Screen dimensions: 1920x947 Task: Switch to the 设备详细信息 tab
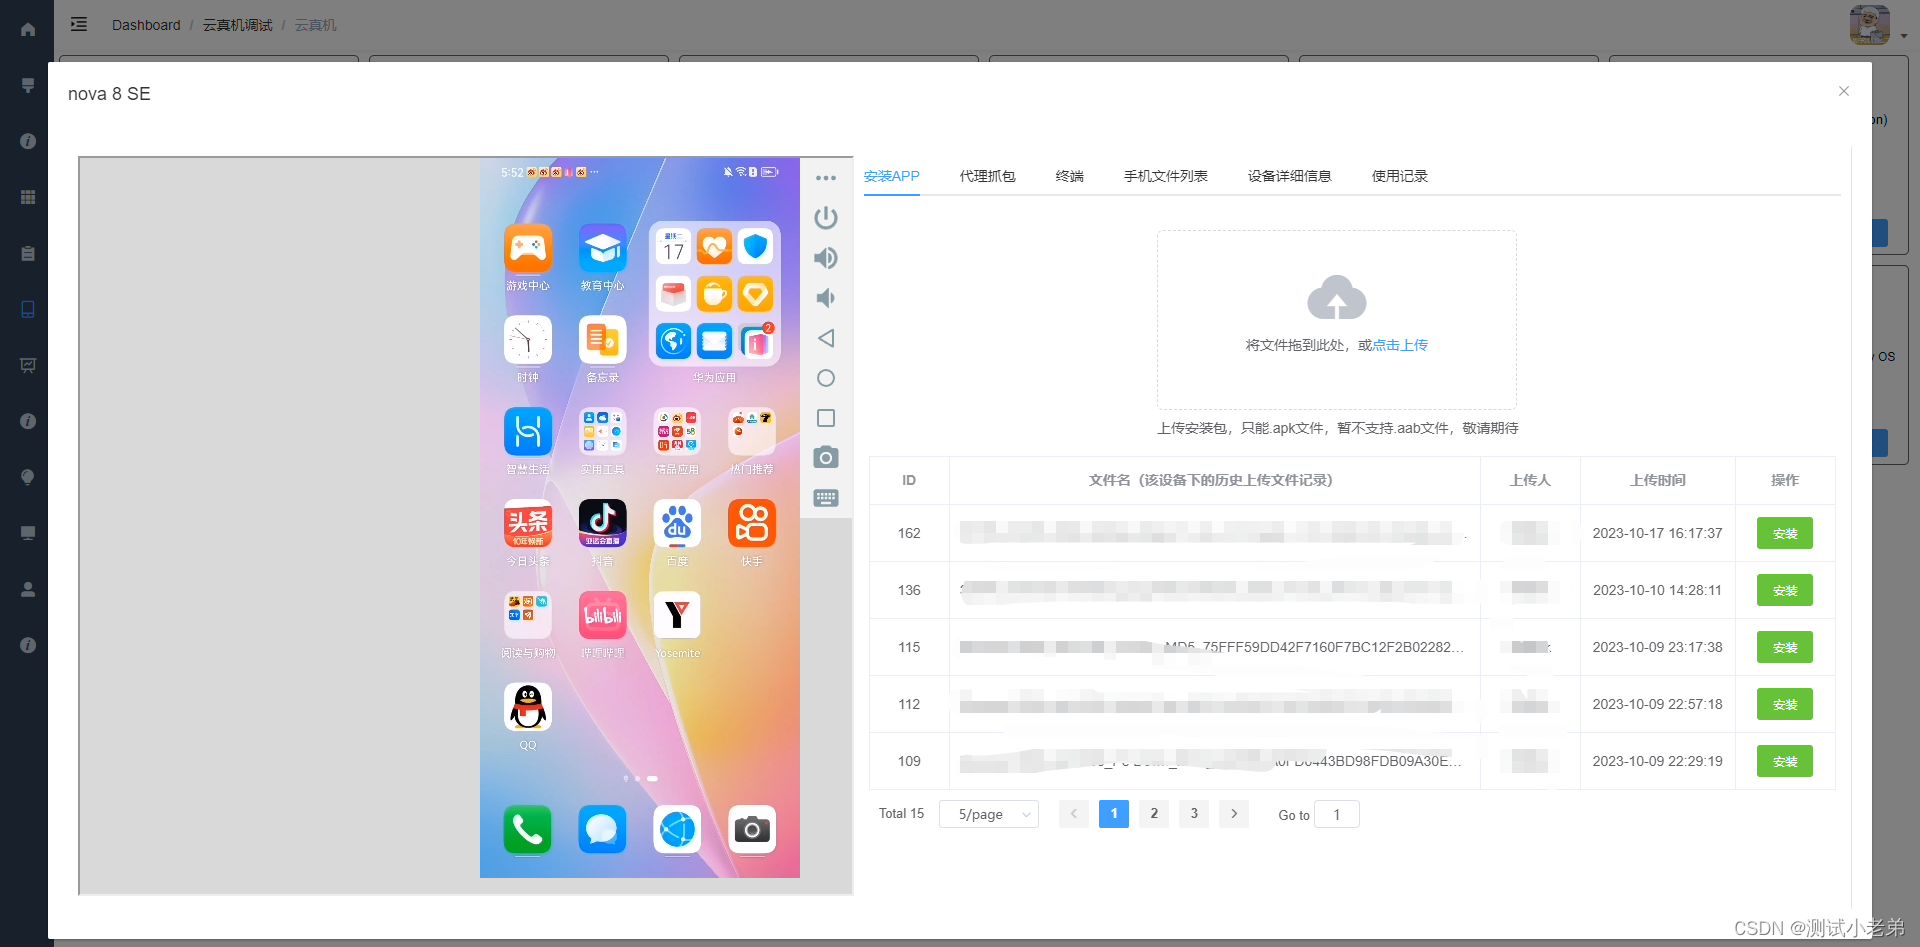1290,176
